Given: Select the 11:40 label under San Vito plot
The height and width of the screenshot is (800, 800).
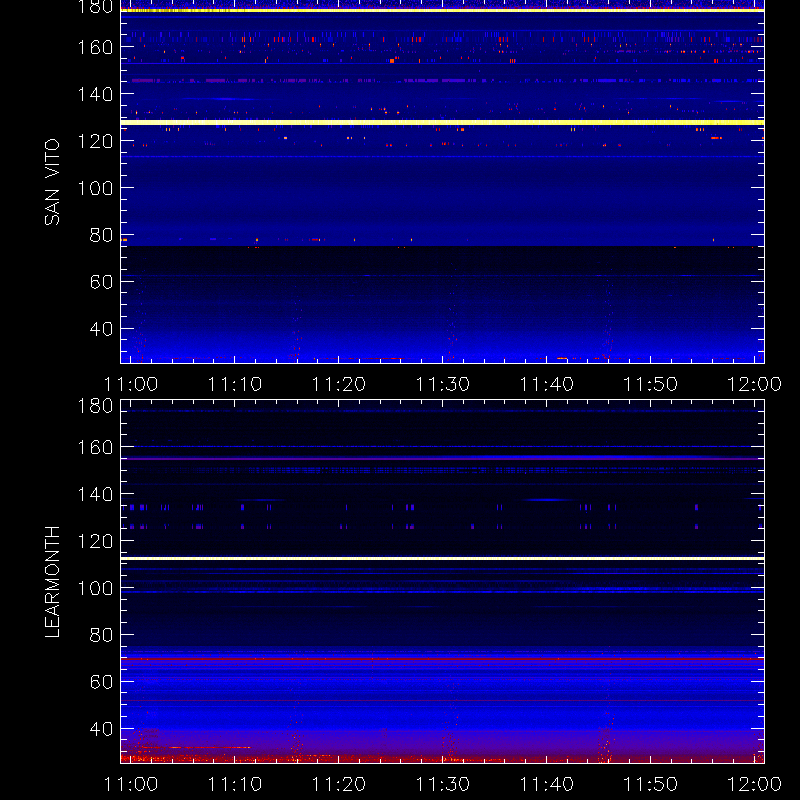Looking at the screenshot, I should (x=547, y=384).
